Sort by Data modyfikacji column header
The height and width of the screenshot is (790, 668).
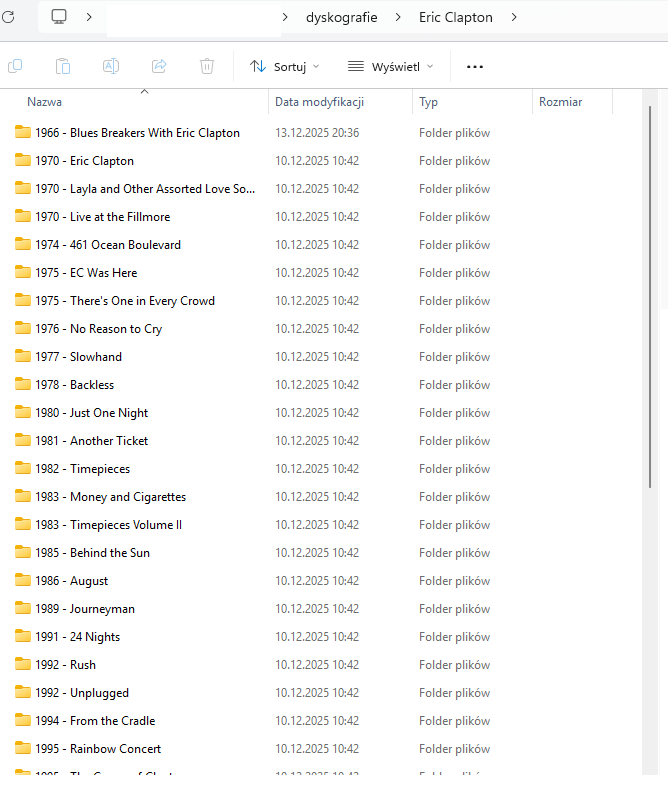[x=320, y=102]
